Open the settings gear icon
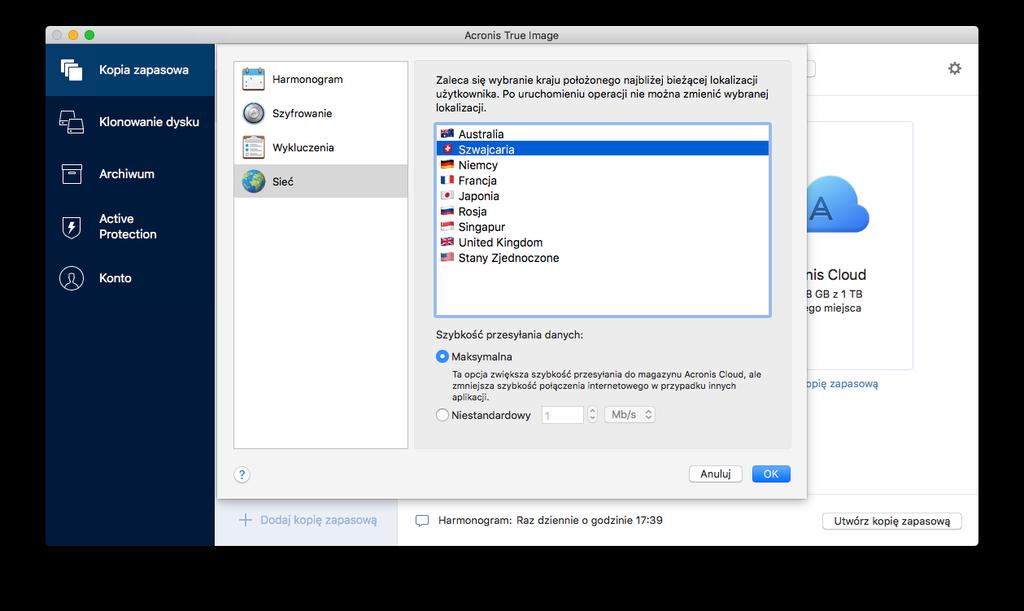This screenshot has height=611, width=1024. [955, 69]
